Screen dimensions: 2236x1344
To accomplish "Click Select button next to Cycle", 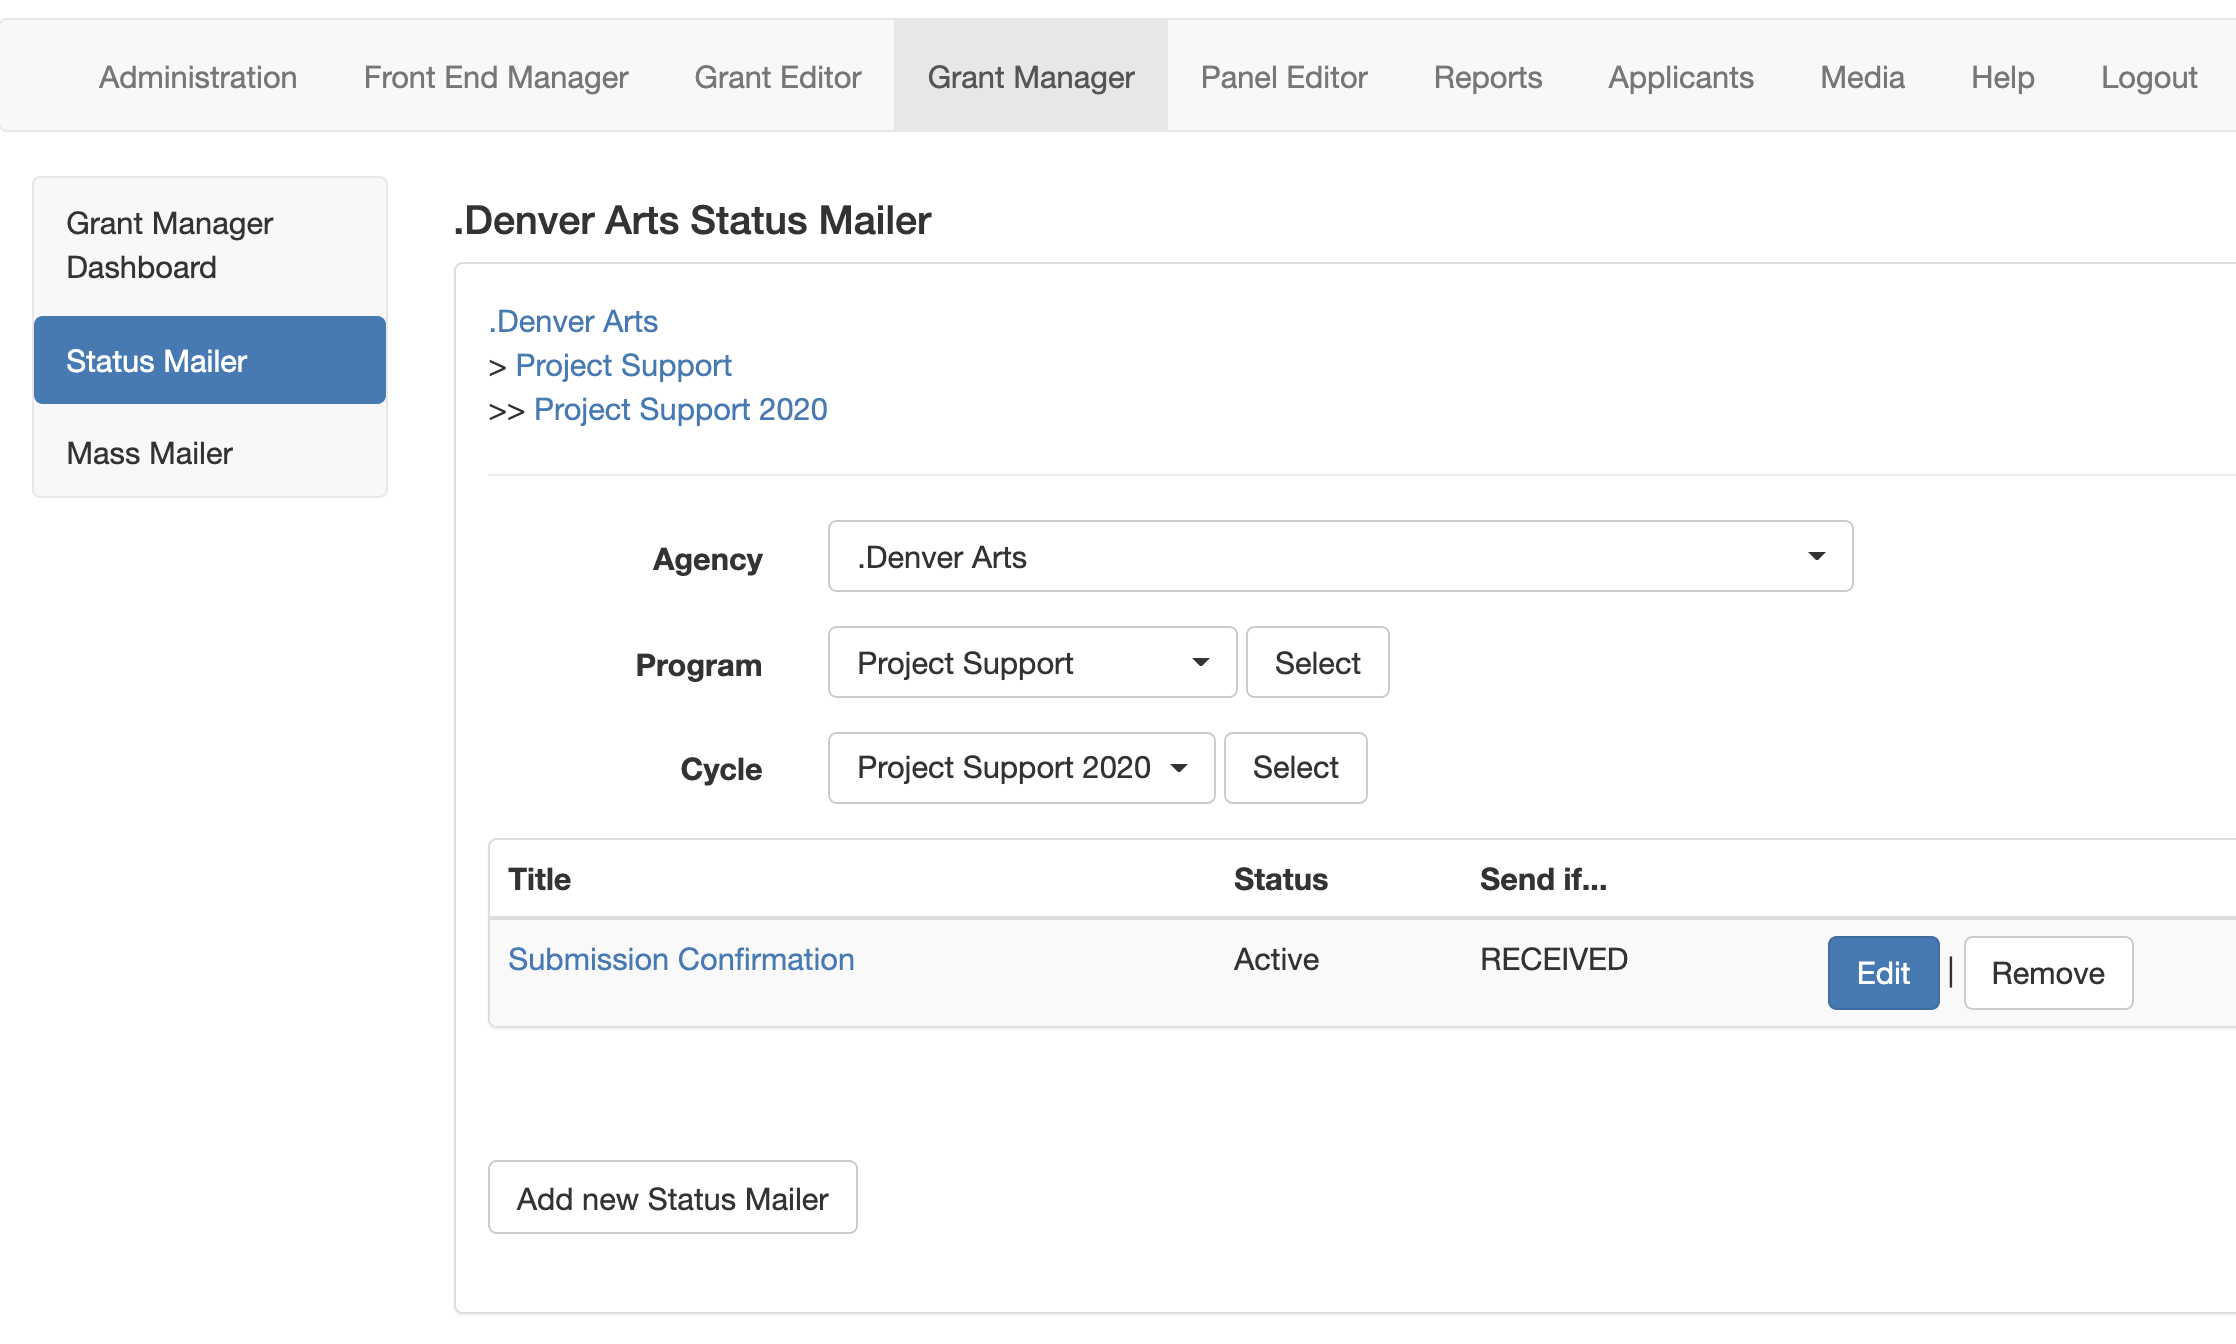I will coord(1295,768).
